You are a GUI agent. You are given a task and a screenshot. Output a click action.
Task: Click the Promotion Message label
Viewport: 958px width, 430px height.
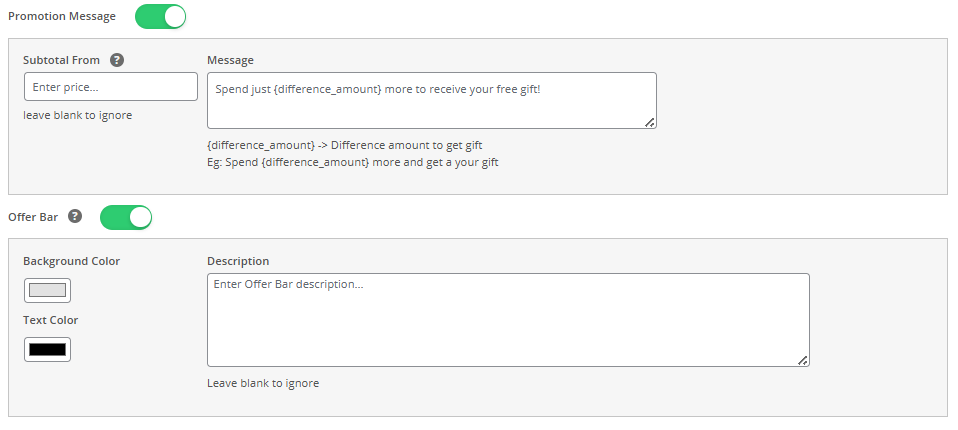coord(61,17)
